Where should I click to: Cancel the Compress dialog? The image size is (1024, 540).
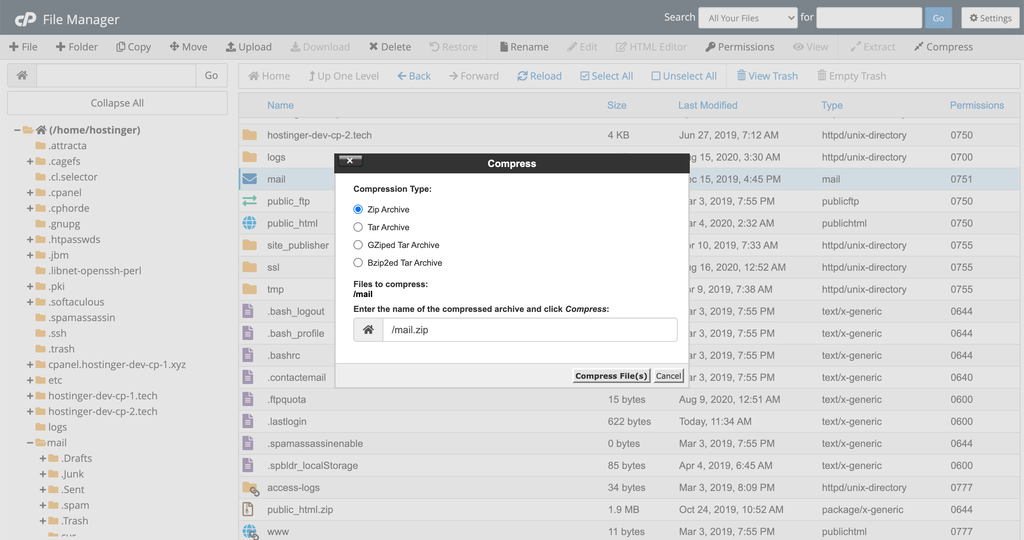[x=668, y=375]
